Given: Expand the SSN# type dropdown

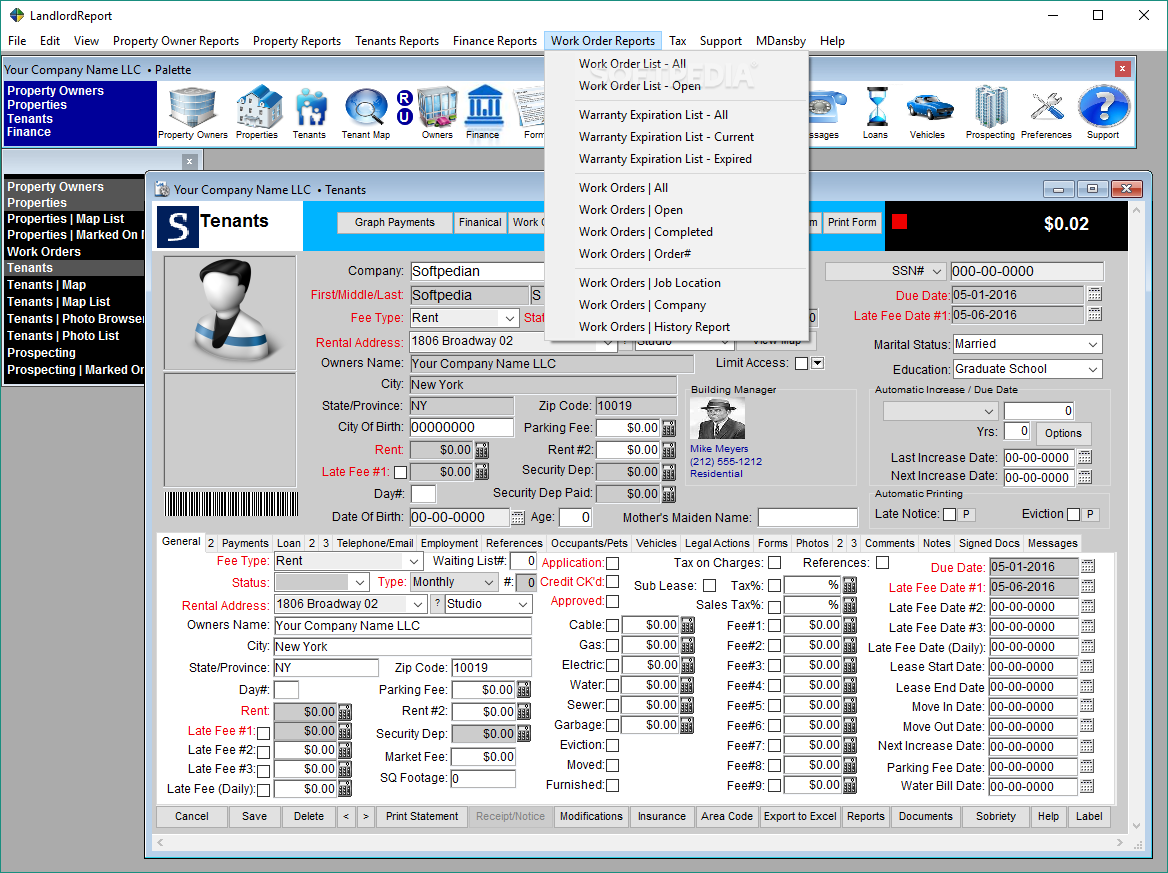Looking at the screenshot, I should 937,272.
